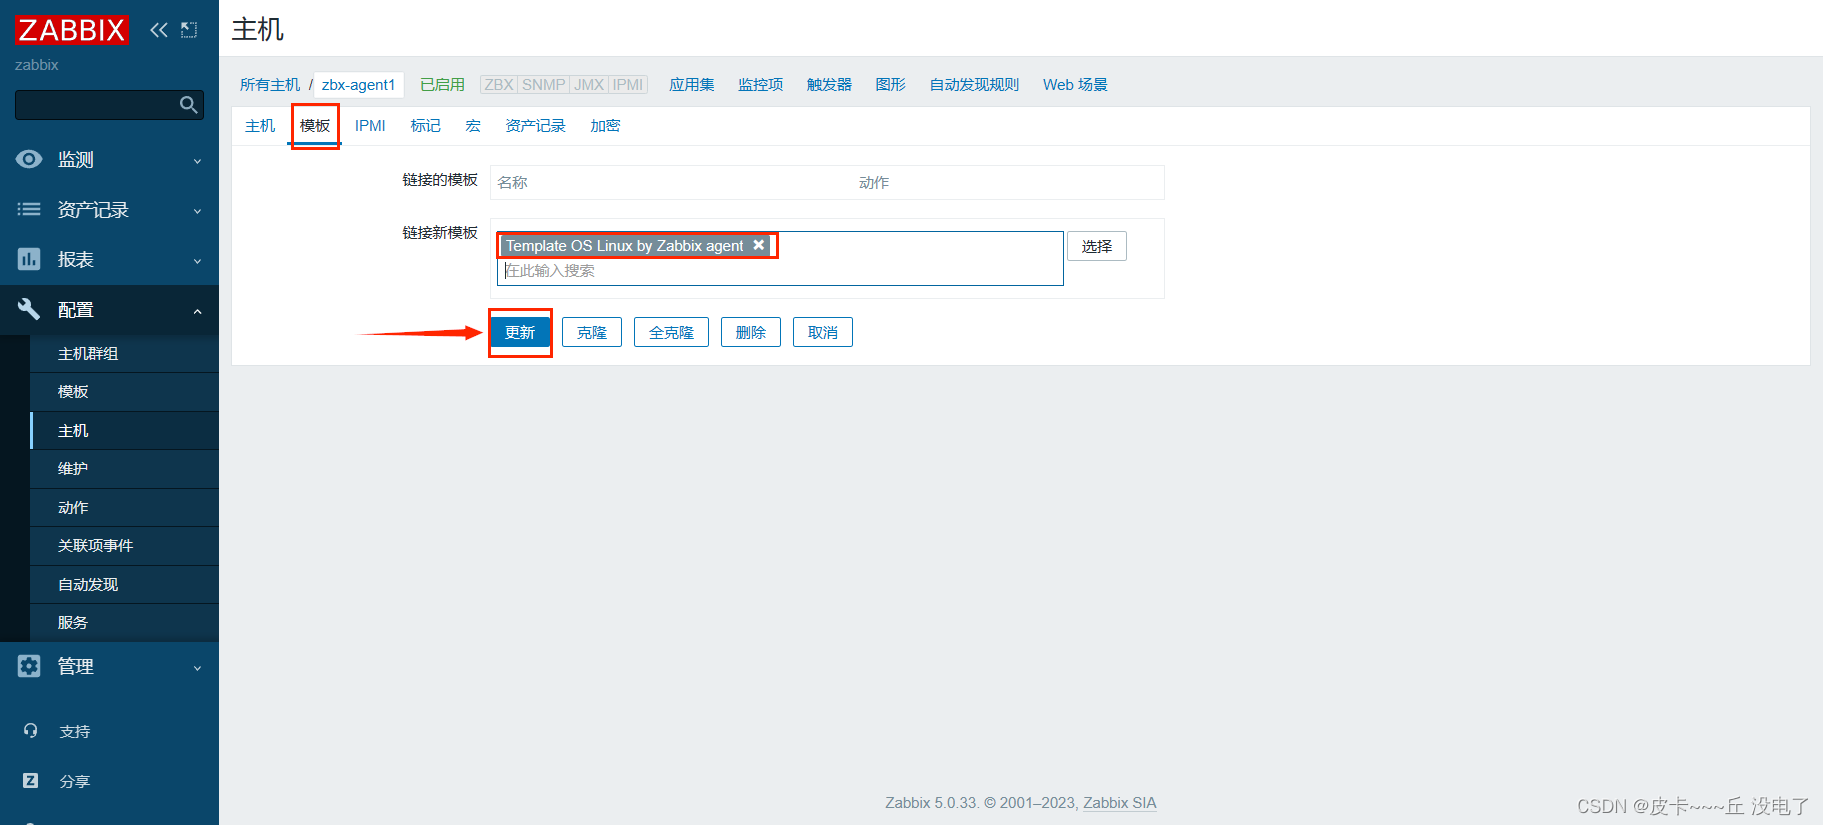Click the search magnifier icon
Screen dimensions: 1823x825
188,104
